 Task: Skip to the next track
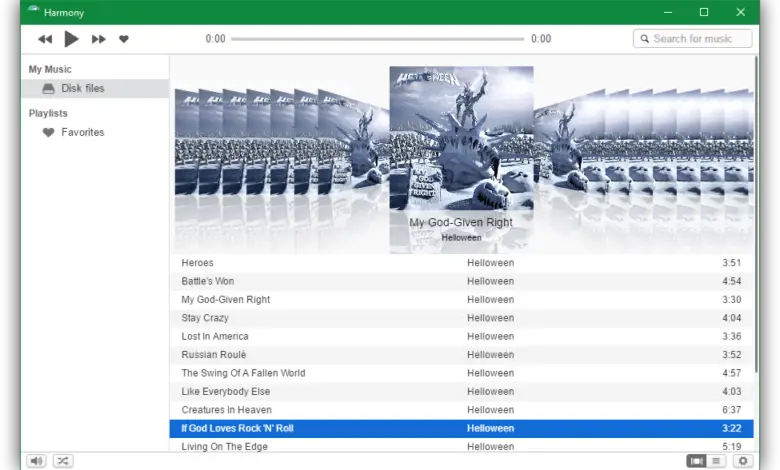point(98,39)
